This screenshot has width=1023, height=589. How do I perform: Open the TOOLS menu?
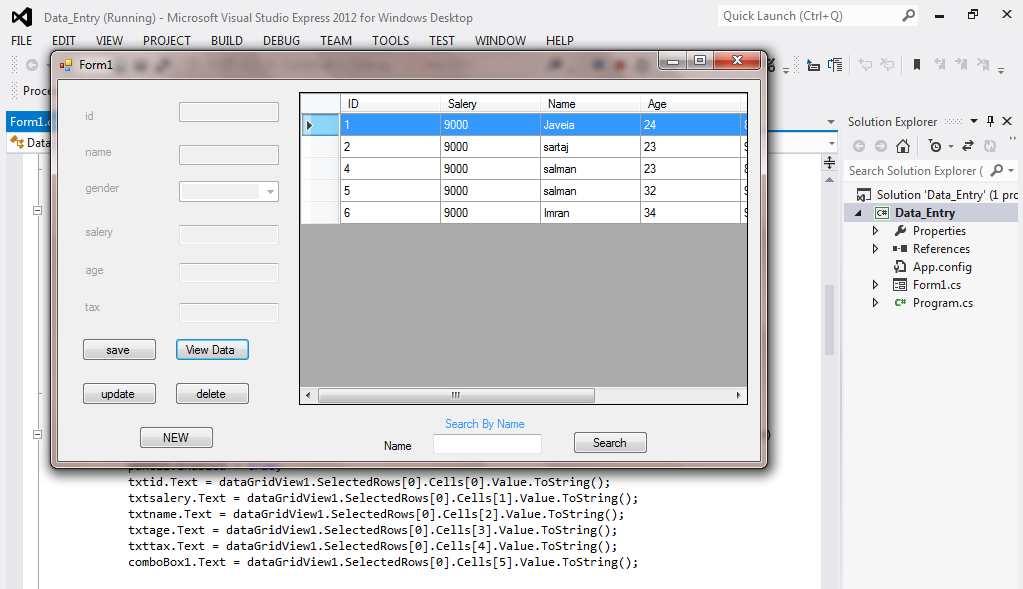[390, 40]
